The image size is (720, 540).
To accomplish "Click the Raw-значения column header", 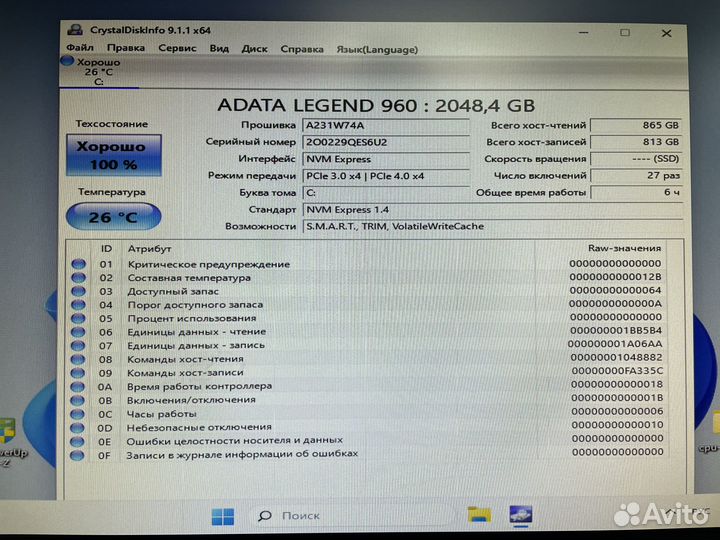I will 624,248.
